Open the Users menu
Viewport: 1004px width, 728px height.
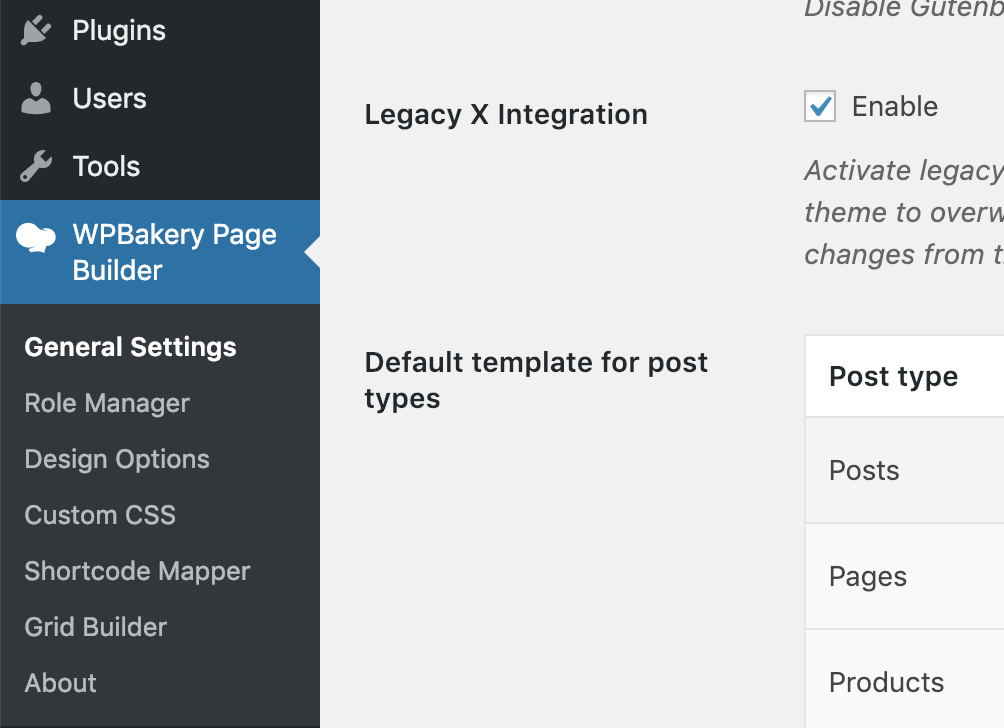click(x=160, y=99)
